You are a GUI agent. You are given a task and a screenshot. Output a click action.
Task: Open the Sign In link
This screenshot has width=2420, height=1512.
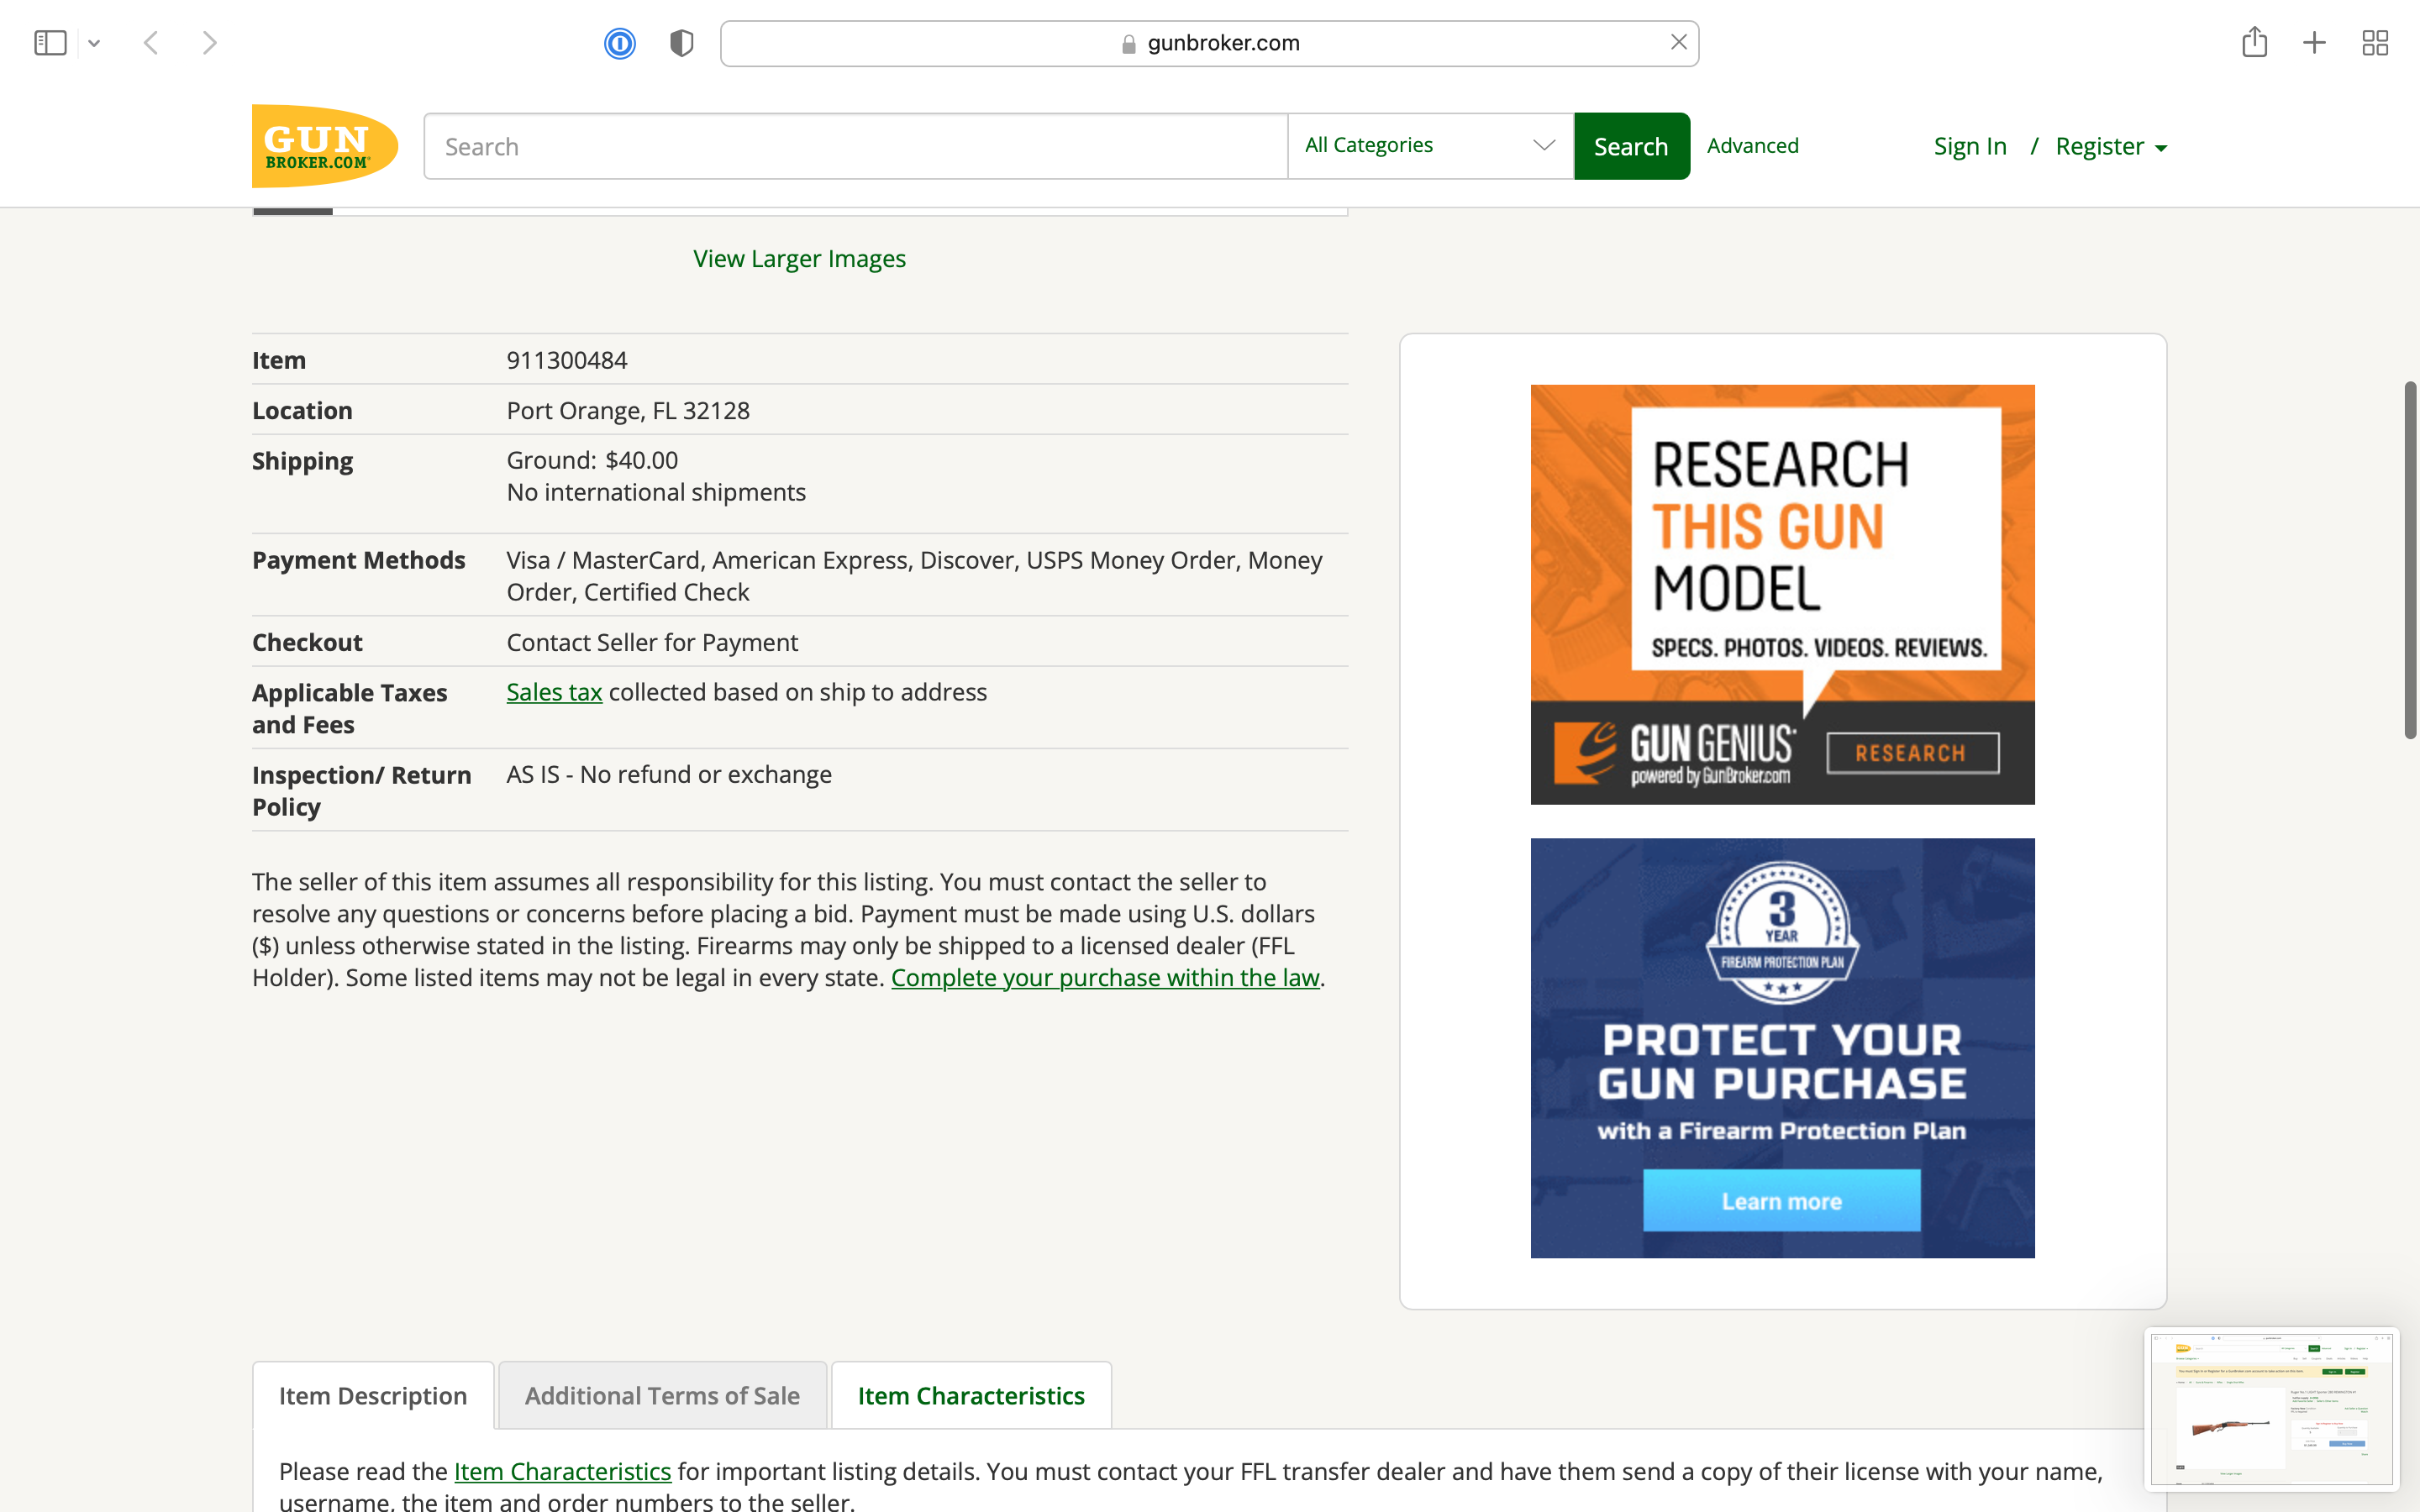pos(1970,146)
